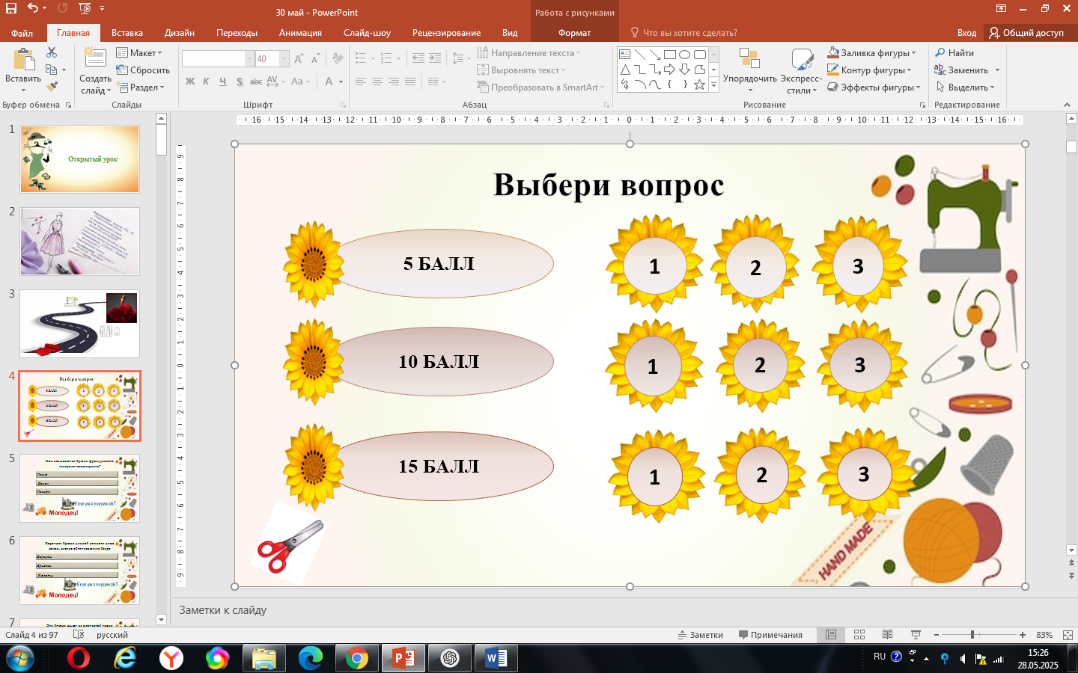The image size is (1078, 673).
Task: Open Opera browser from taskbar
Action: pyautogui.click(x=78, y=659)
